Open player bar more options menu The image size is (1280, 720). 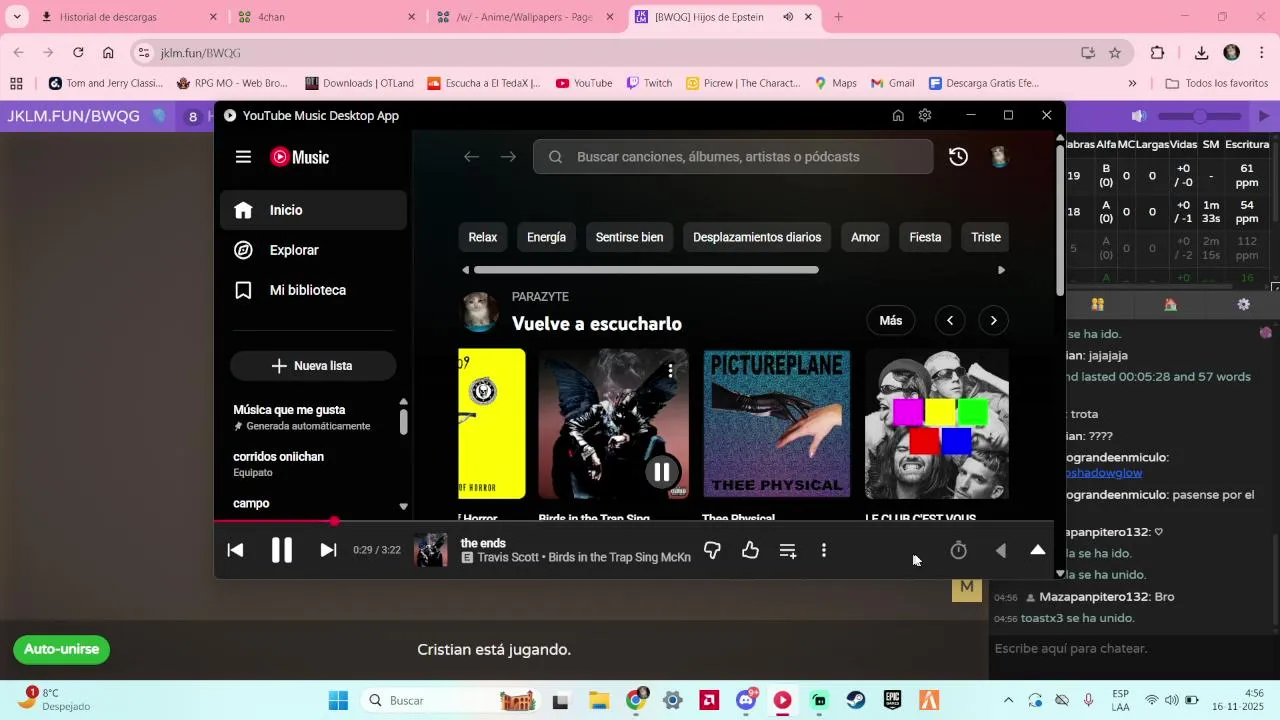tap(824, 550)
